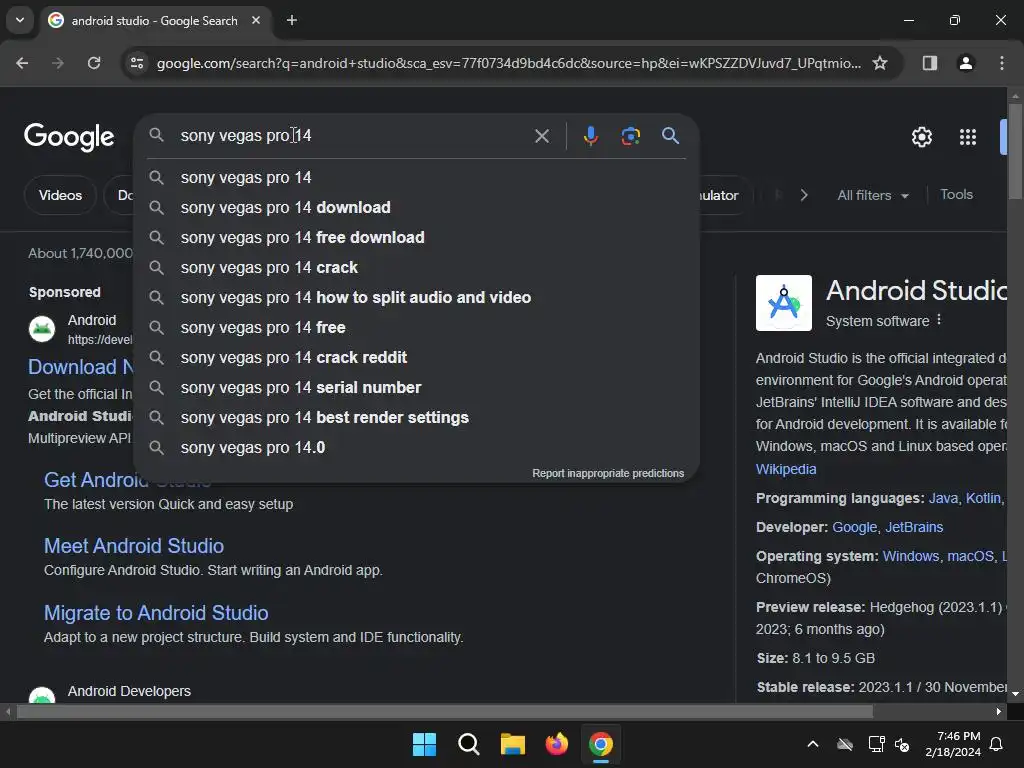The image size is (1024, 768).
Task: Open the taskbar clock and date
Action: pyautogui.click(x=953, y=744)
